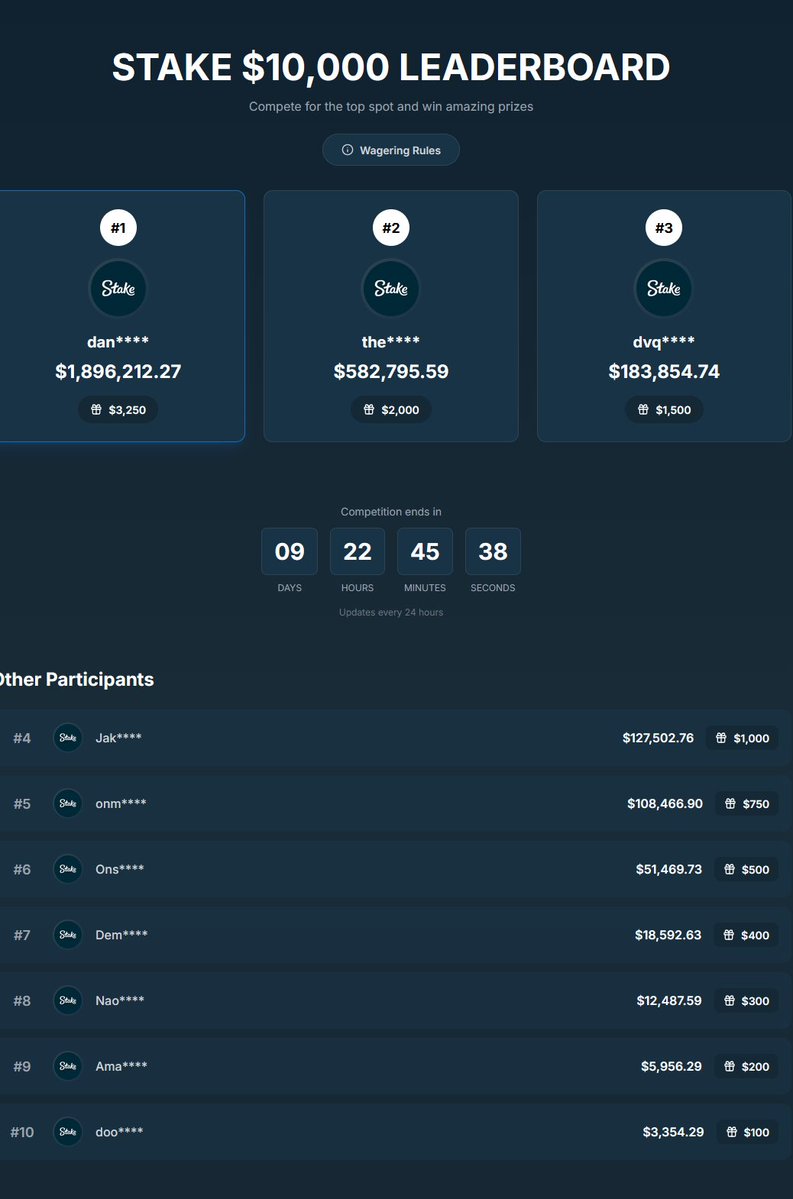793x1199 pixels.
Task: Click the Stake avatar of the****
Action: [x=391, y=288]
